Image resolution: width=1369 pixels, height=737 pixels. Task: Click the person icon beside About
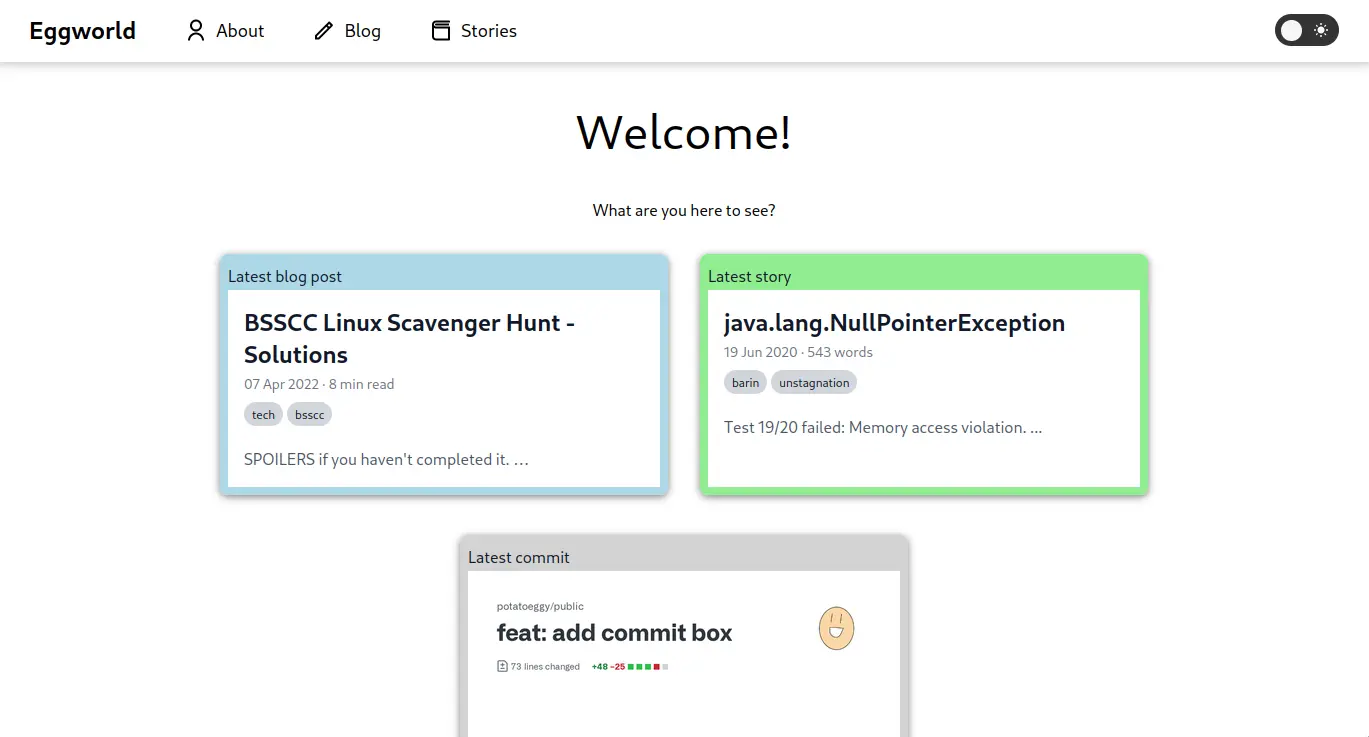[x=196, y=31]
